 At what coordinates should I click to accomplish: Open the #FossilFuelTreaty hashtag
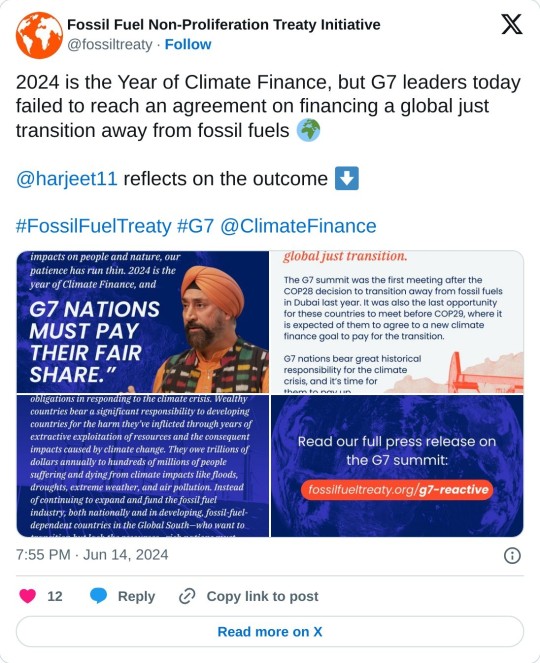pyautogui.click(x=93, y=226)
